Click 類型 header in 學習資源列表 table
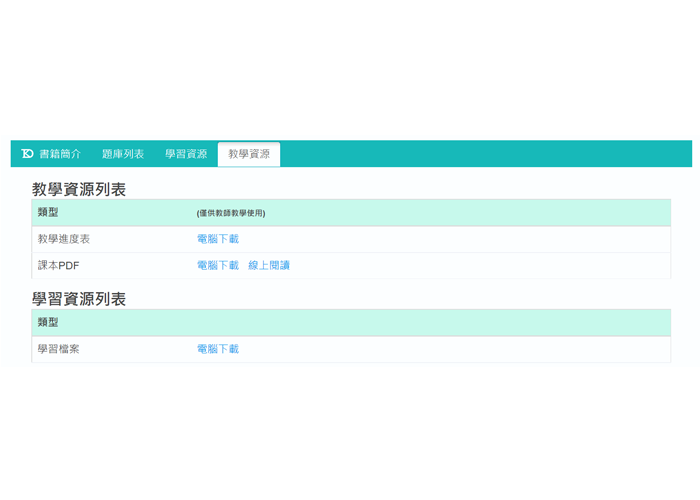 (48, 322)
